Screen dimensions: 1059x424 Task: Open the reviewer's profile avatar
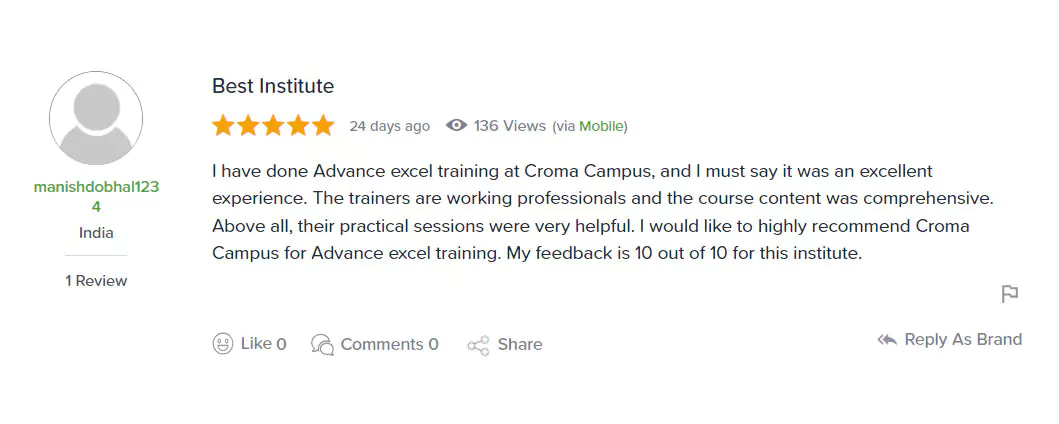96,118
